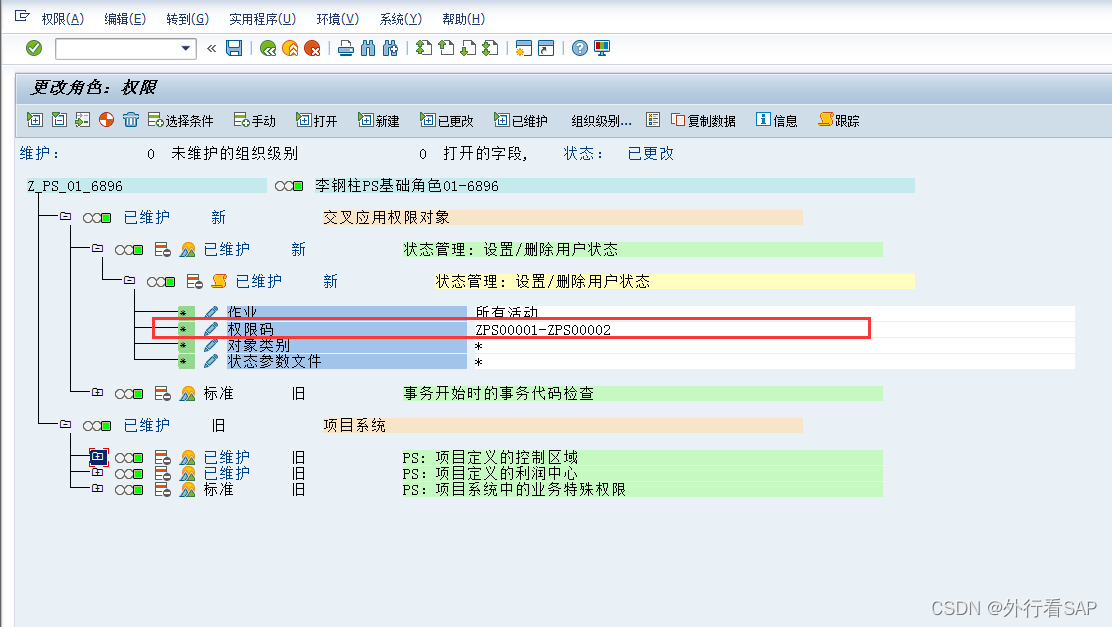Click the Create New Session icon
Viewport: 1112px width, 627px height.
pos(523,48)
